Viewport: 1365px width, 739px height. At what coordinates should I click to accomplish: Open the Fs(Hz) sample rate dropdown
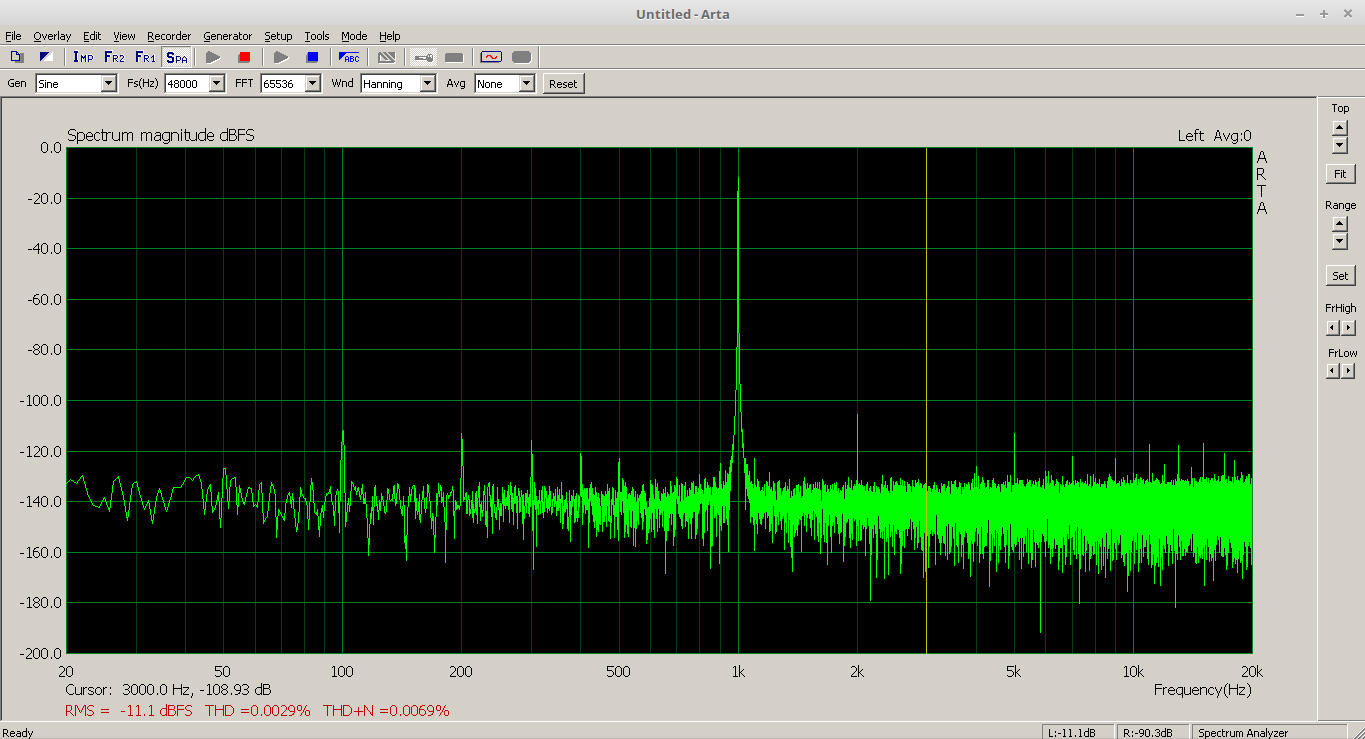pyautogui.click(x=217, y=84)
